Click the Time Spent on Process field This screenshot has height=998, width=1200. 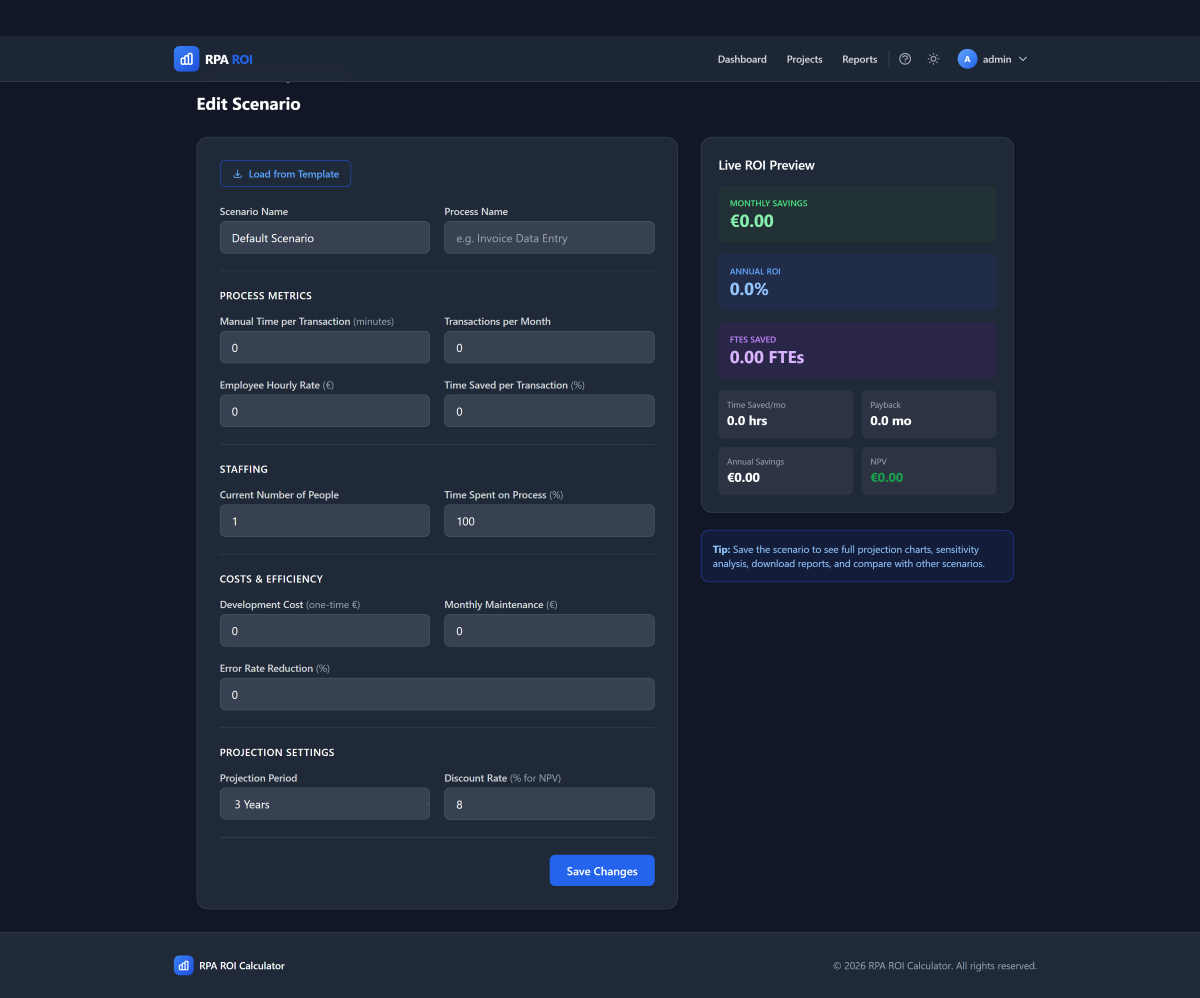click(x=549, y=520)
